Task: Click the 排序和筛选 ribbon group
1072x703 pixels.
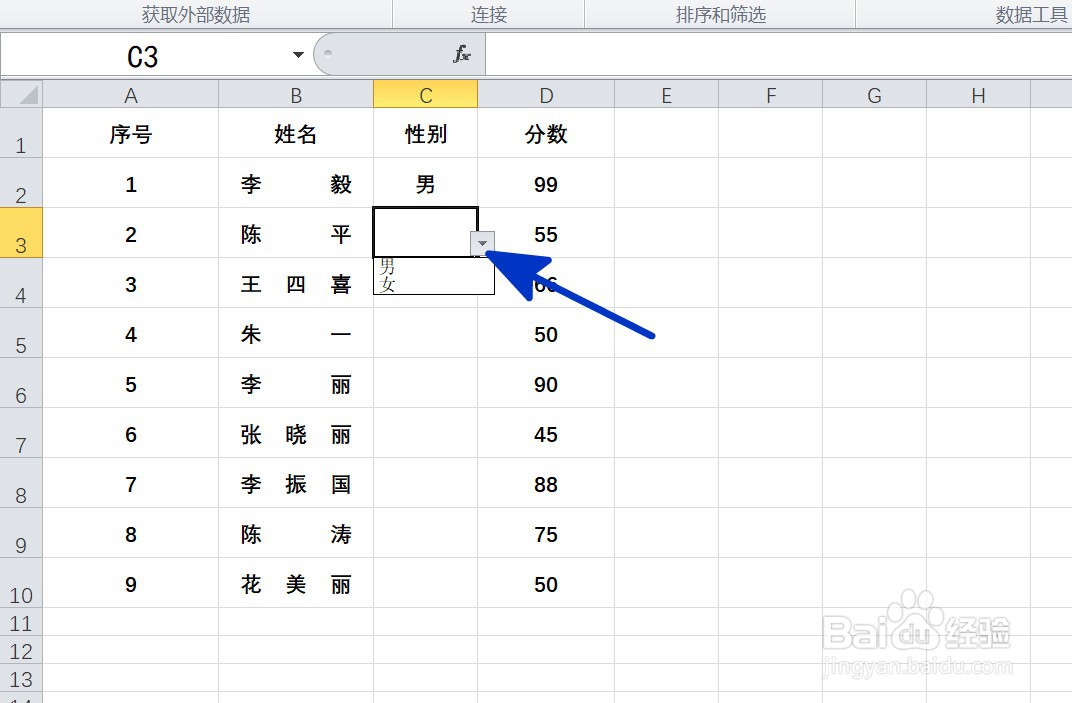Action: pyautogui.click(x=720, y=14)
